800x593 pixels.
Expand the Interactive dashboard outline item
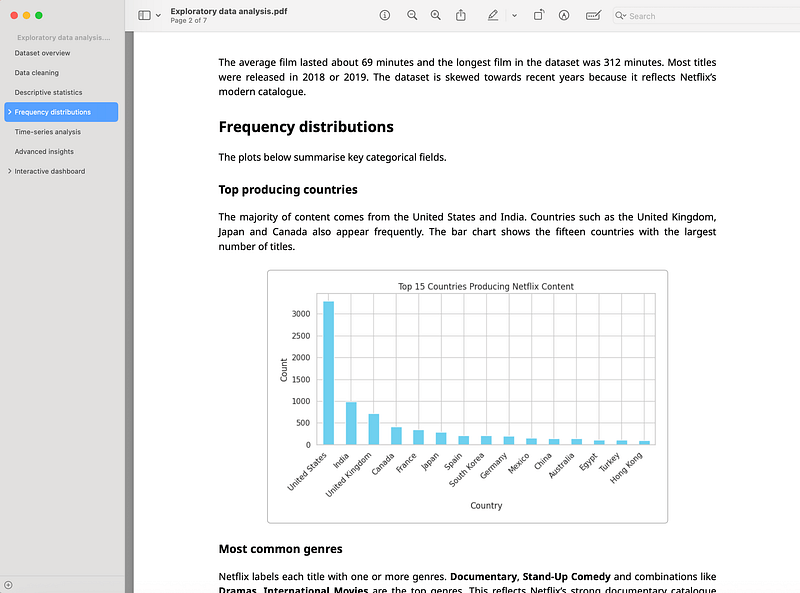pos(10,171)
